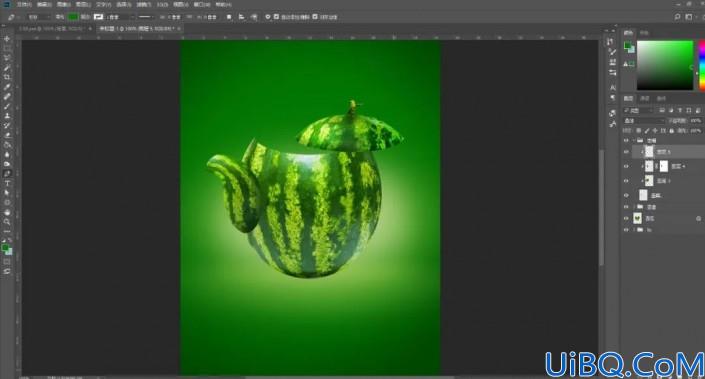Select the Pen tool in toolbar

[7, 174]
